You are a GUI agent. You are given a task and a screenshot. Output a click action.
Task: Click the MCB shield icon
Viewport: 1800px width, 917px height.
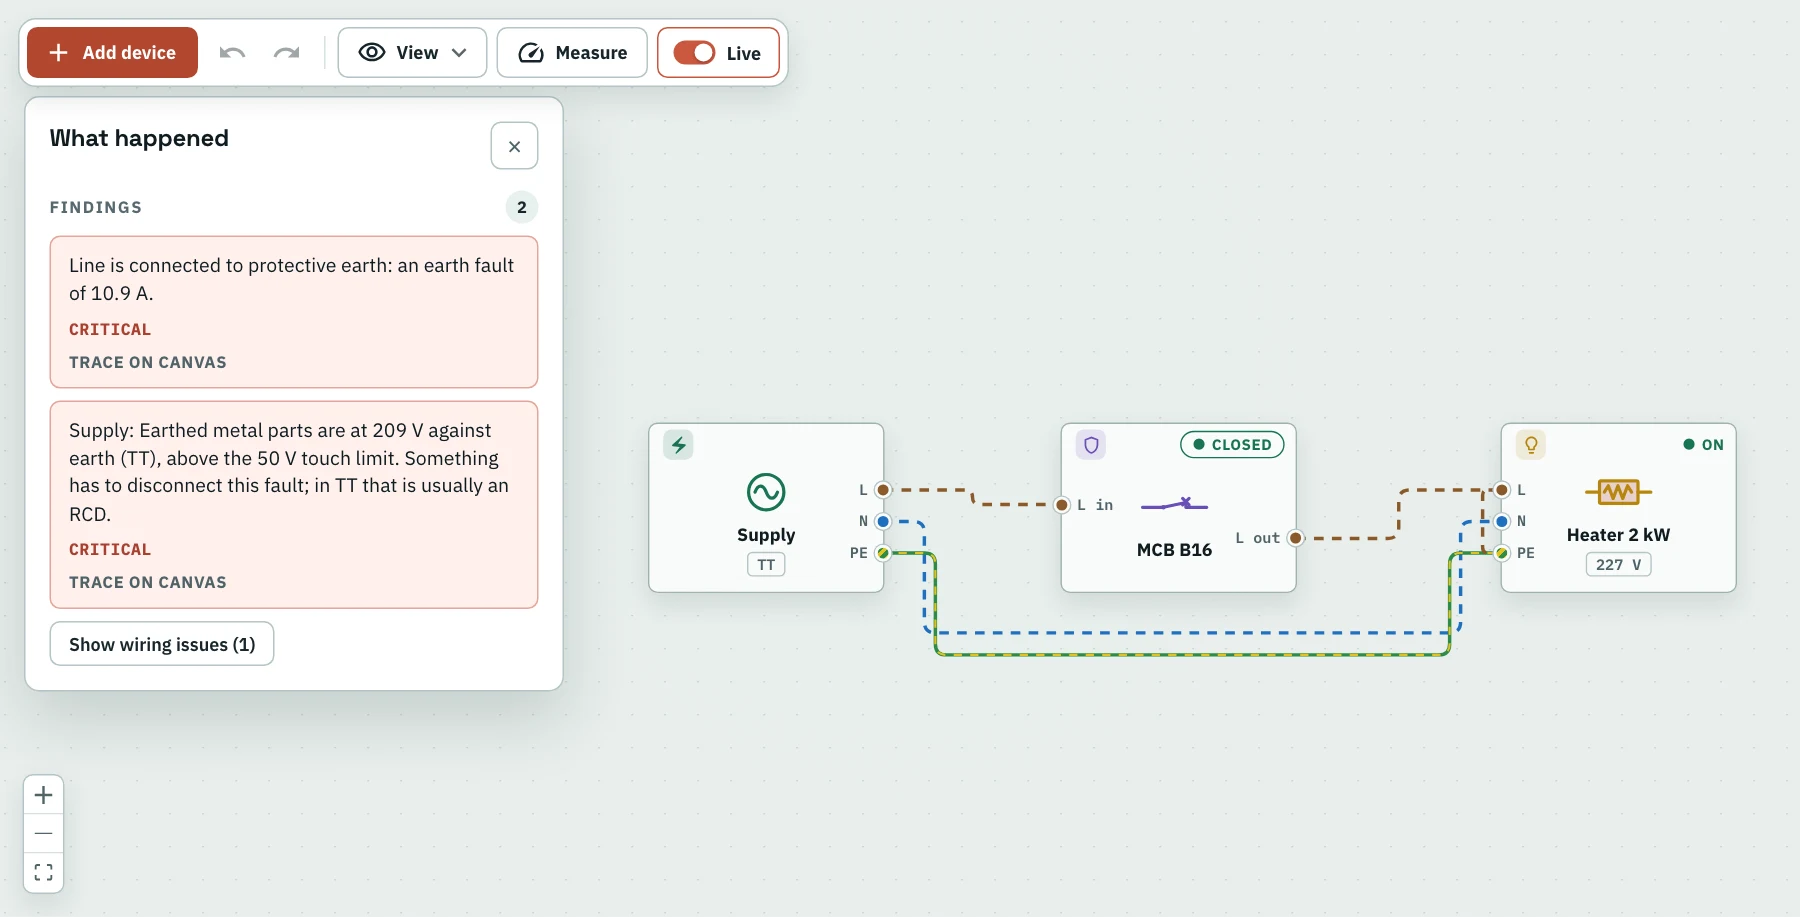[1091, 445]
